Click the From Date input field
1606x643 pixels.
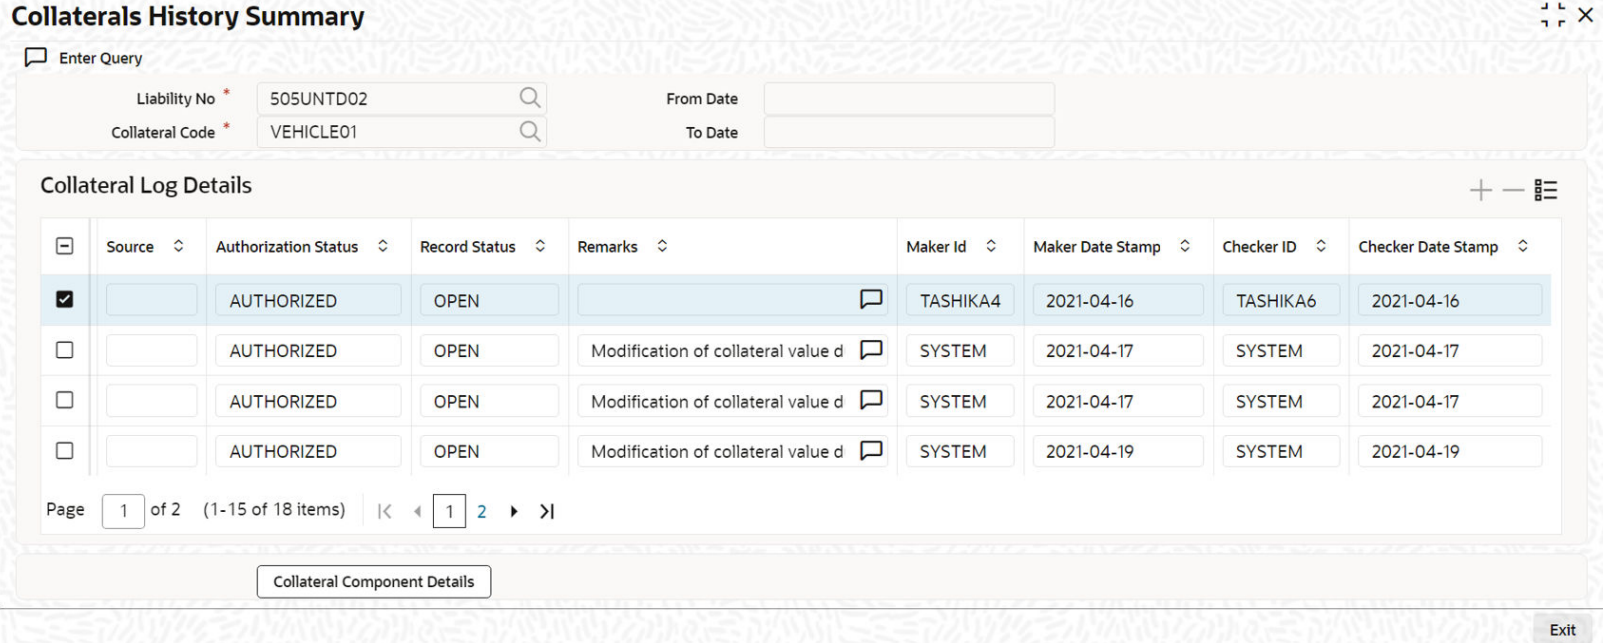[x=909, y=98]
